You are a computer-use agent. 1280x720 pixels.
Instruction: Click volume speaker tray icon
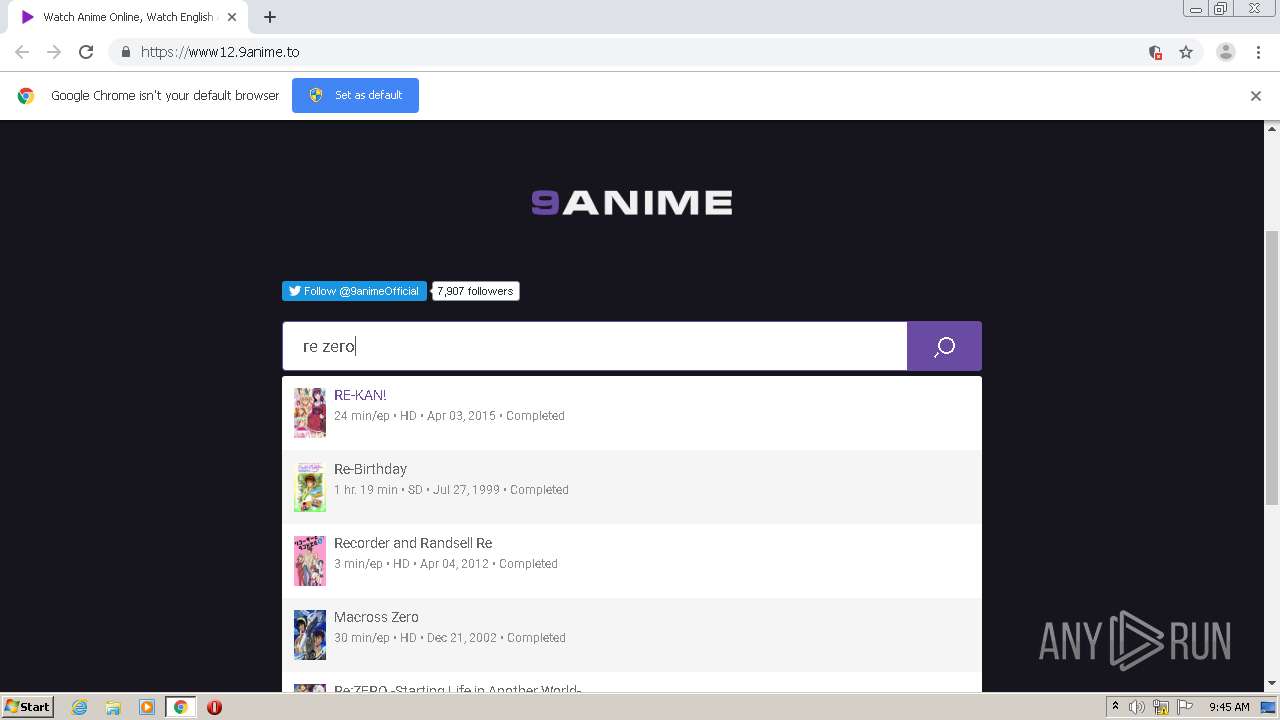(x=1137, y=707)
